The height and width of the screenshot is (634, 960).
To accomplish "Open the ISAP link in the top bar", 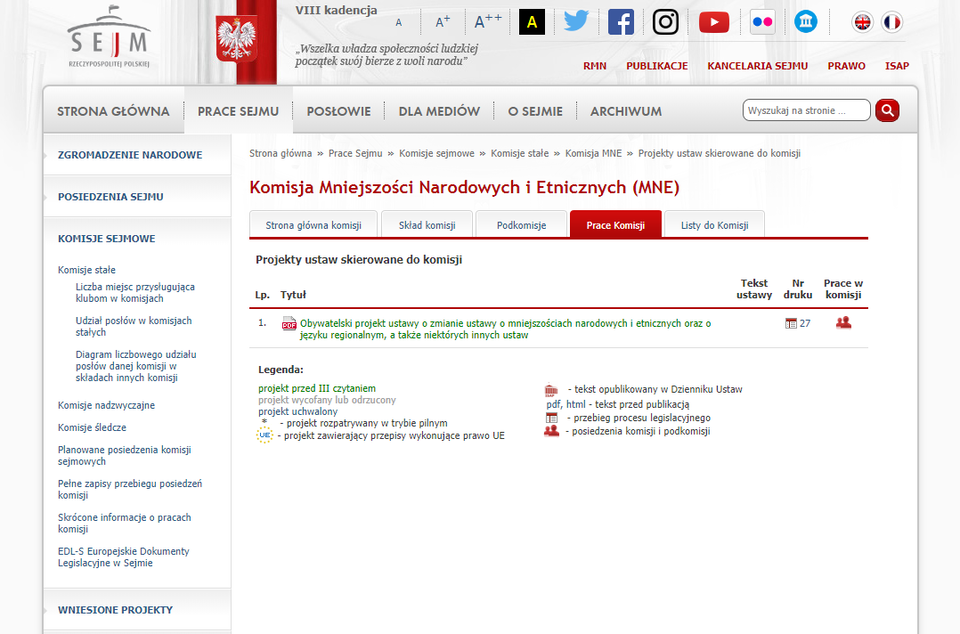I will click(897, 66).
